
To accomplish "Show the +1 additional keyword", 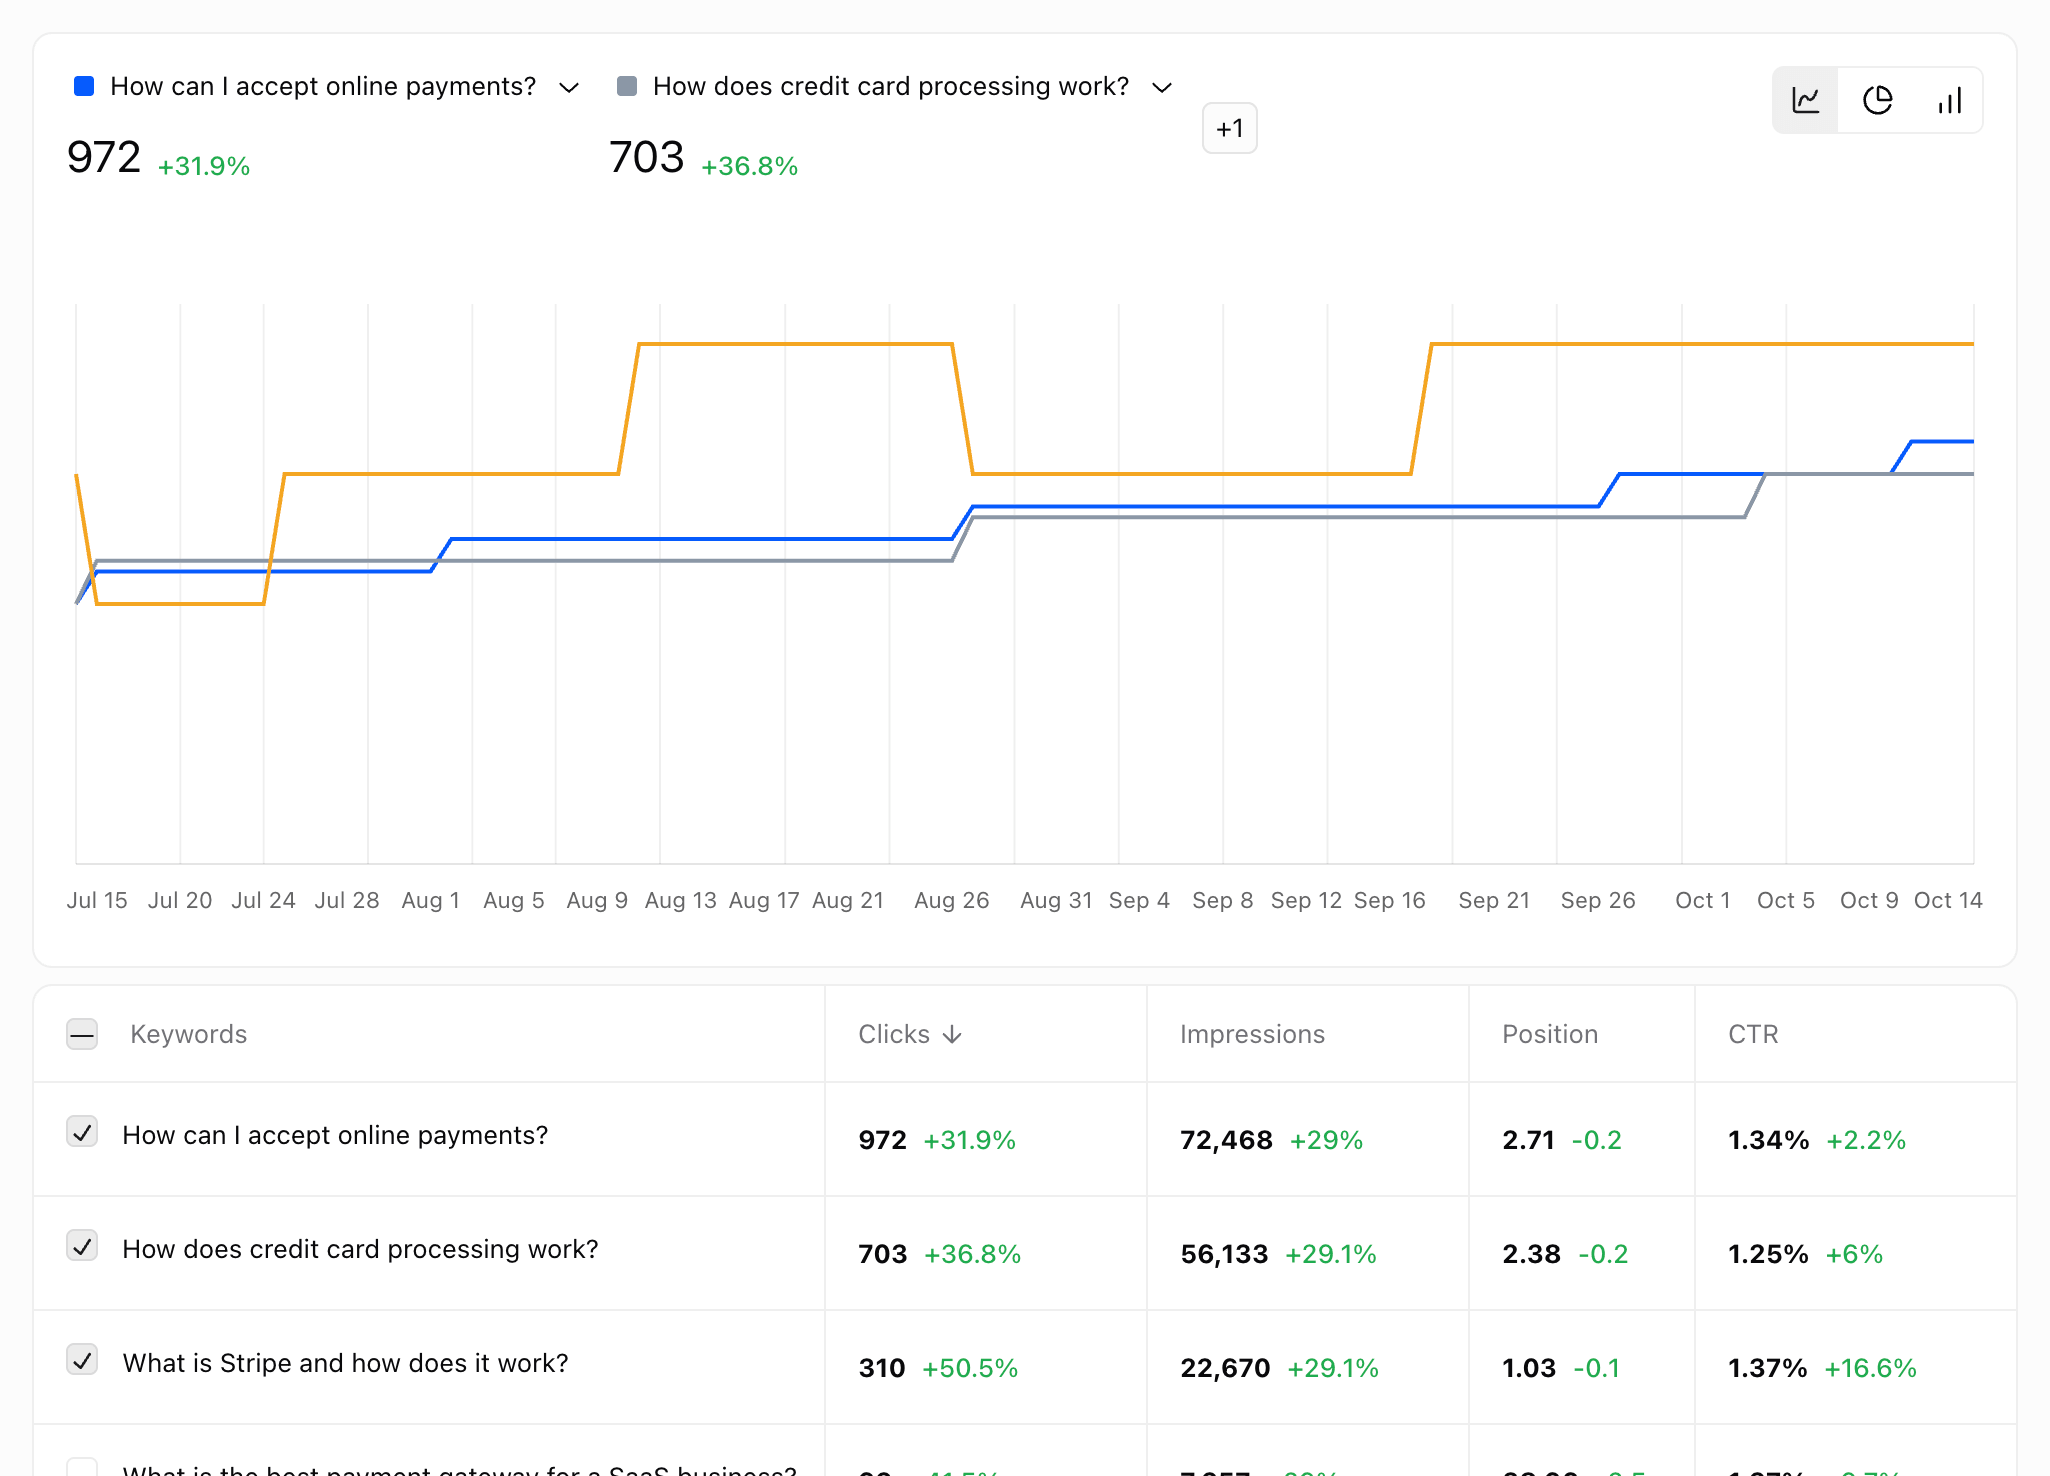I will 1230,128.
